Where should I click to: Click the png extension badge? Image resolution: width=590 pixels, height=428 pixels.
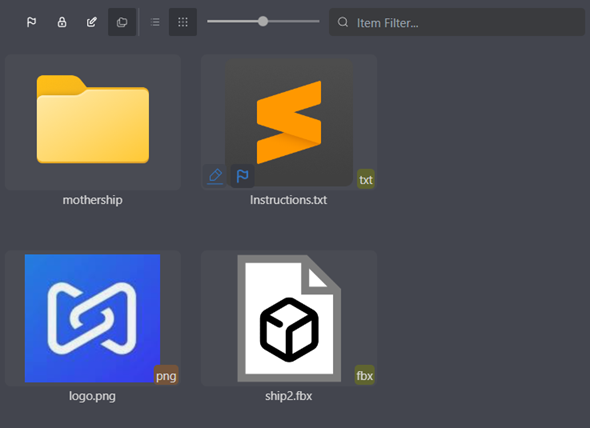pyautogui.click(x=166, y=375)
